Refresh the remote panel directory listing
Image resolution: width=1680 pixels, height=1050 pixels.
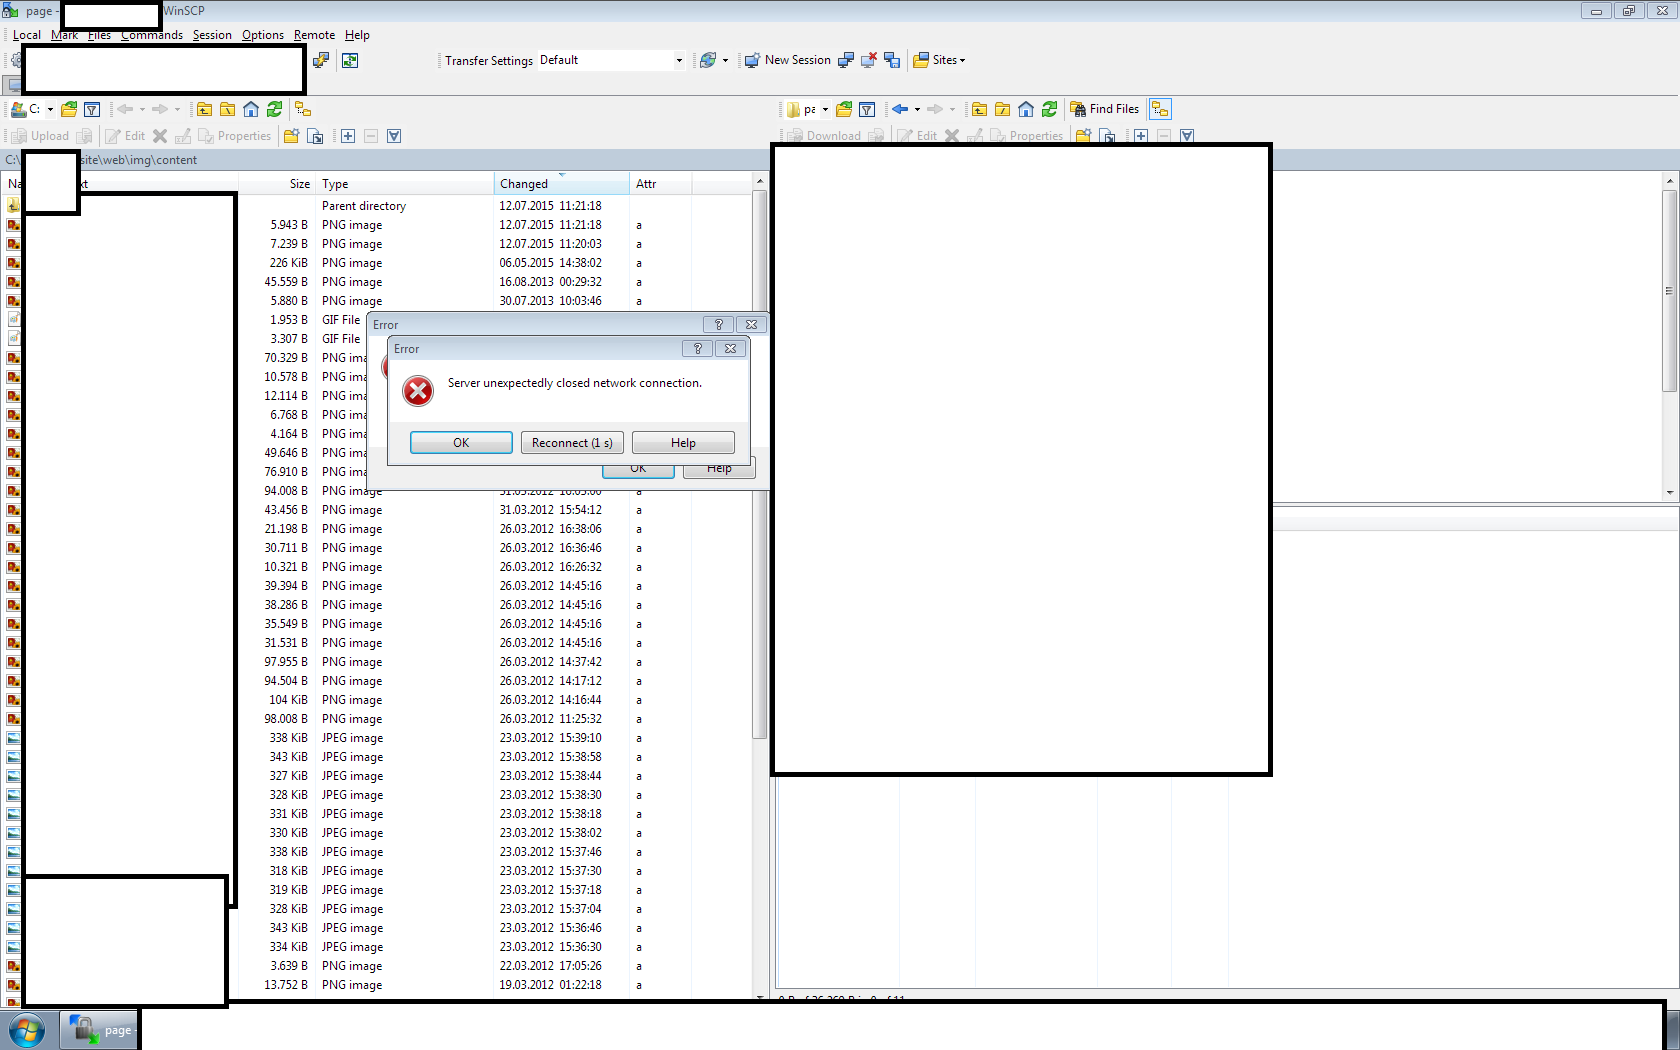click(x=1049, y=109)
